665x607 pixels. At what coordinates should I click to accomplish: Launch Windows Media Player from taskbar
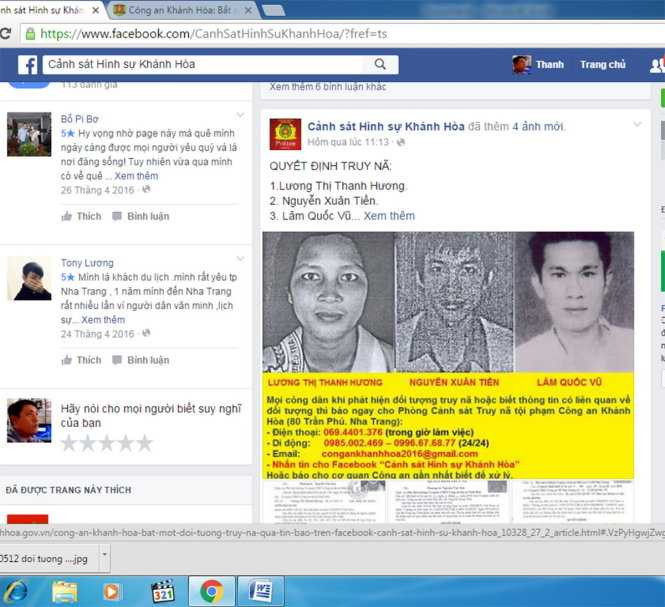(112, 591)
